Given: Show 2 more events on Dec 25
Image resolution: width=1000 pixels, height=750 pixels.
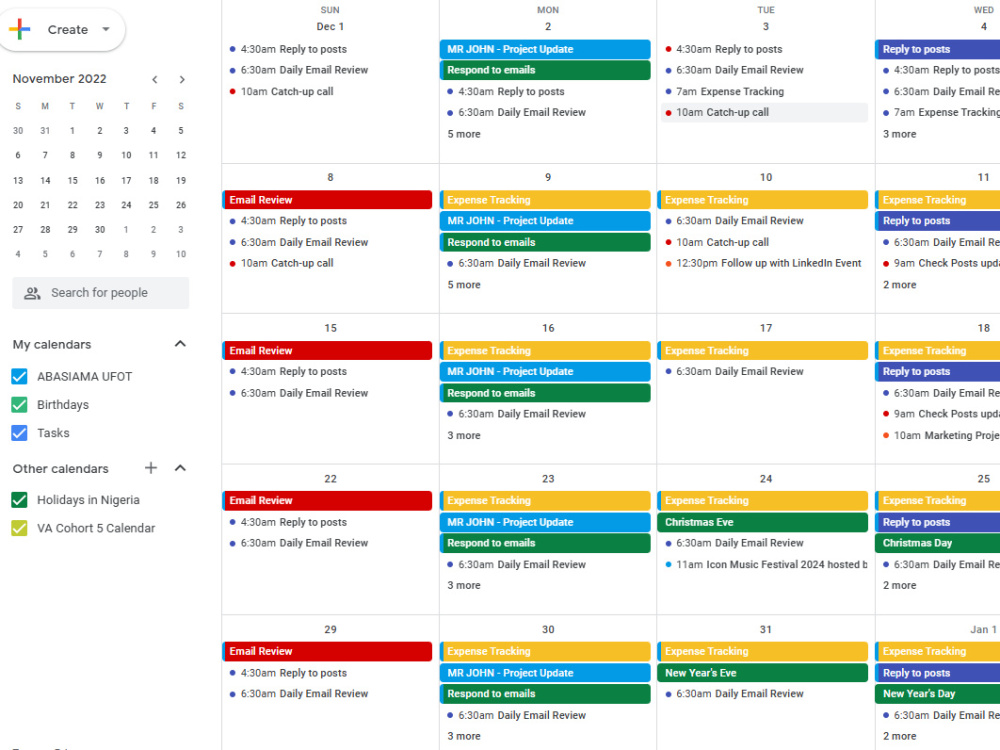Looking at the screenshot, I should (x=899, y=585).
